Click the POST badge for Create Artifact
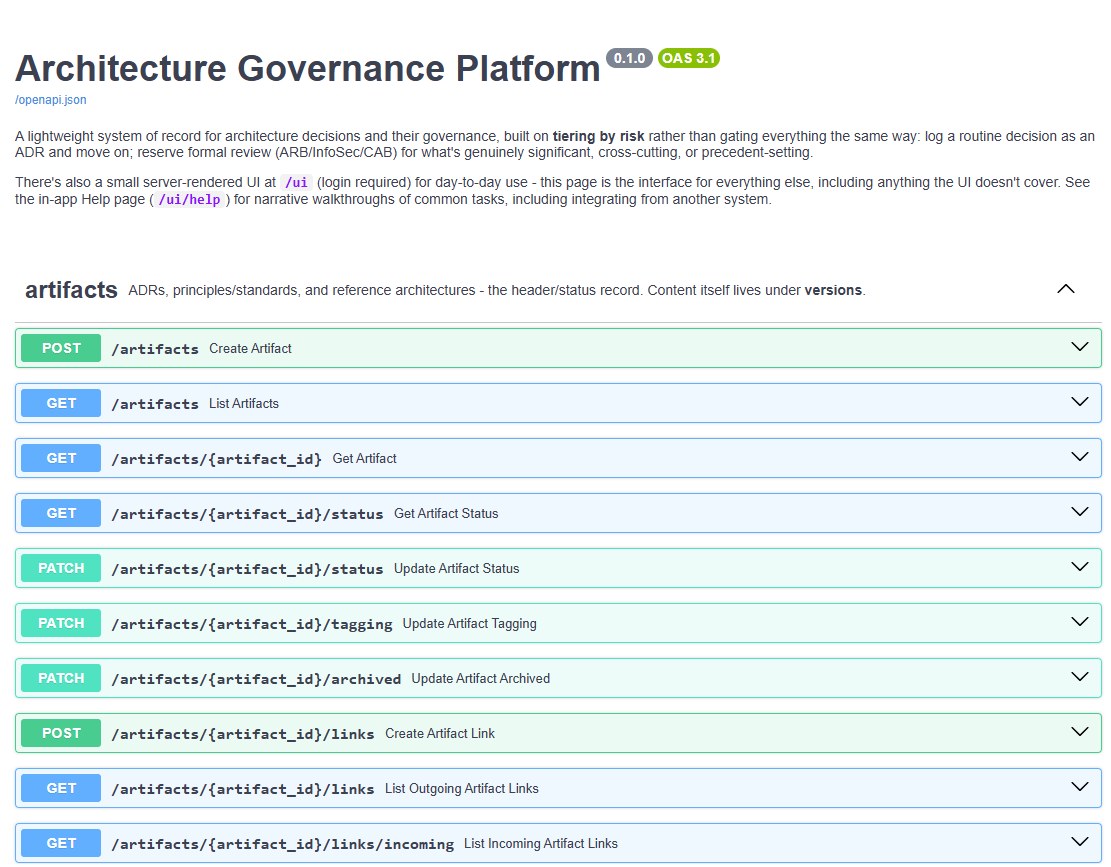The height and width of the screenshot is (867, 1111). coord(61,348)
